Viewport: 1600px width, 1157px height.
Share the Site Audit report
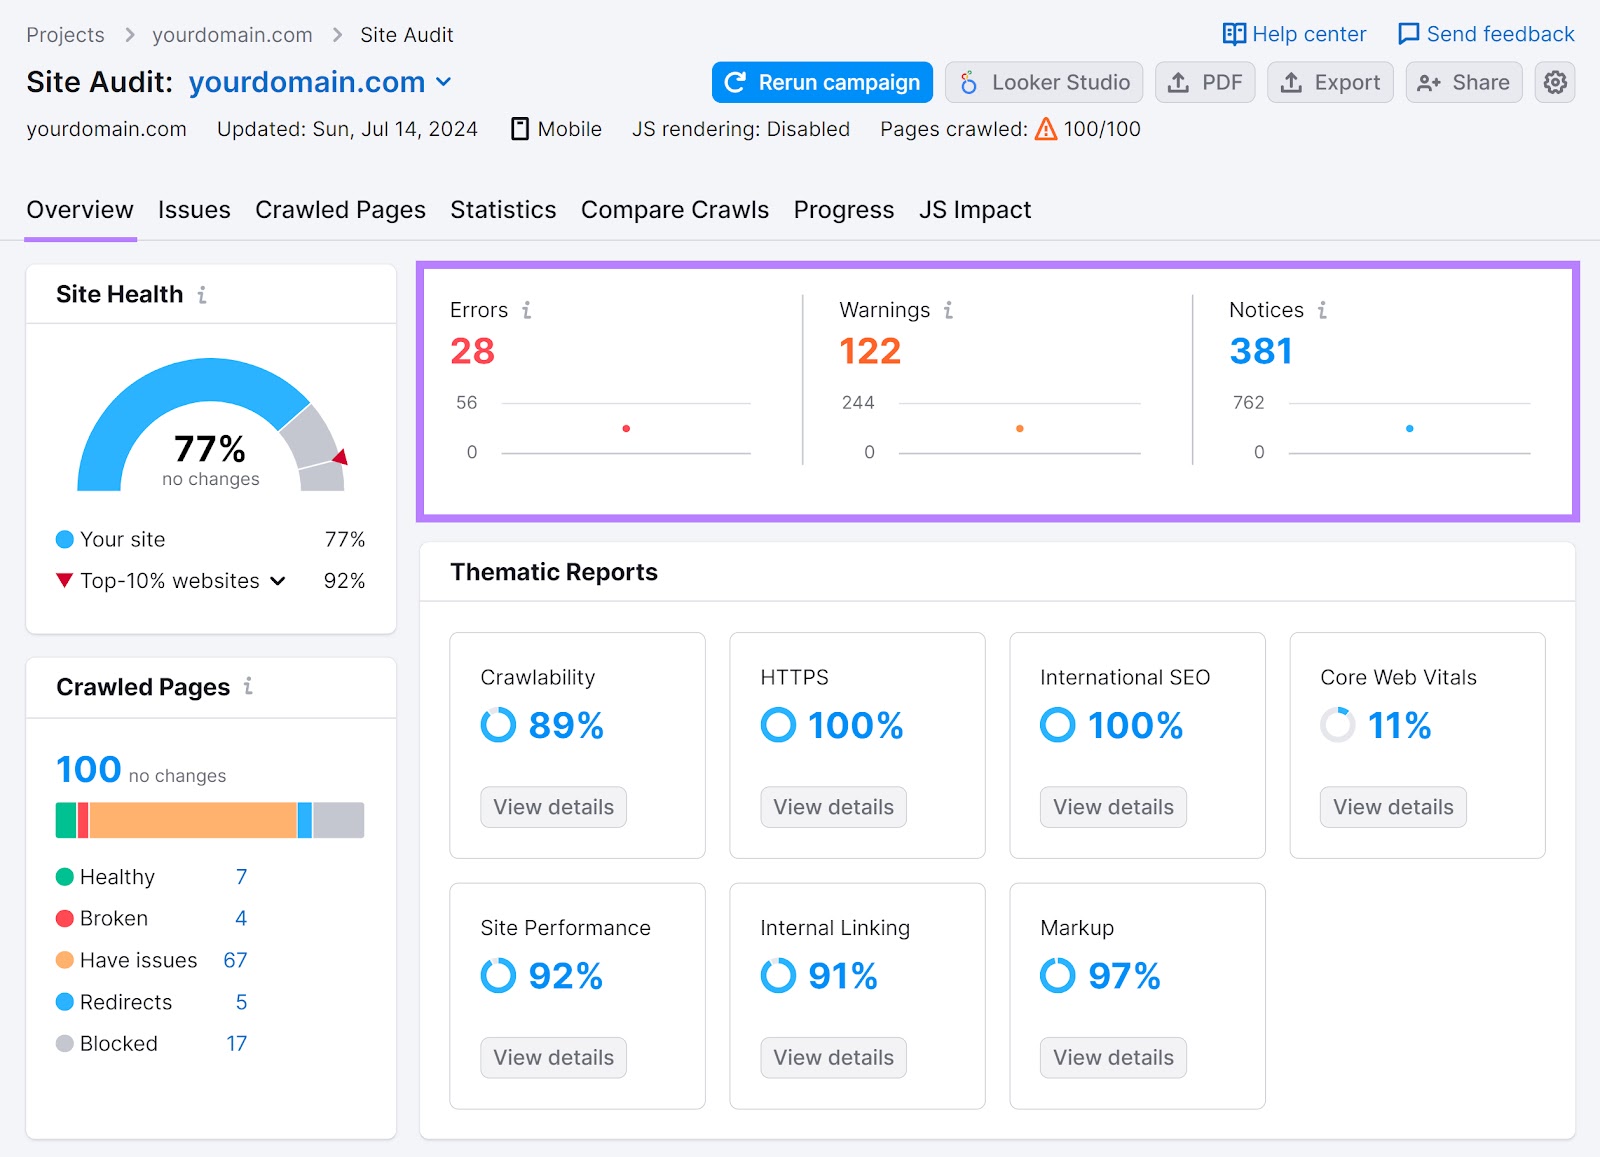(1463, 82)
